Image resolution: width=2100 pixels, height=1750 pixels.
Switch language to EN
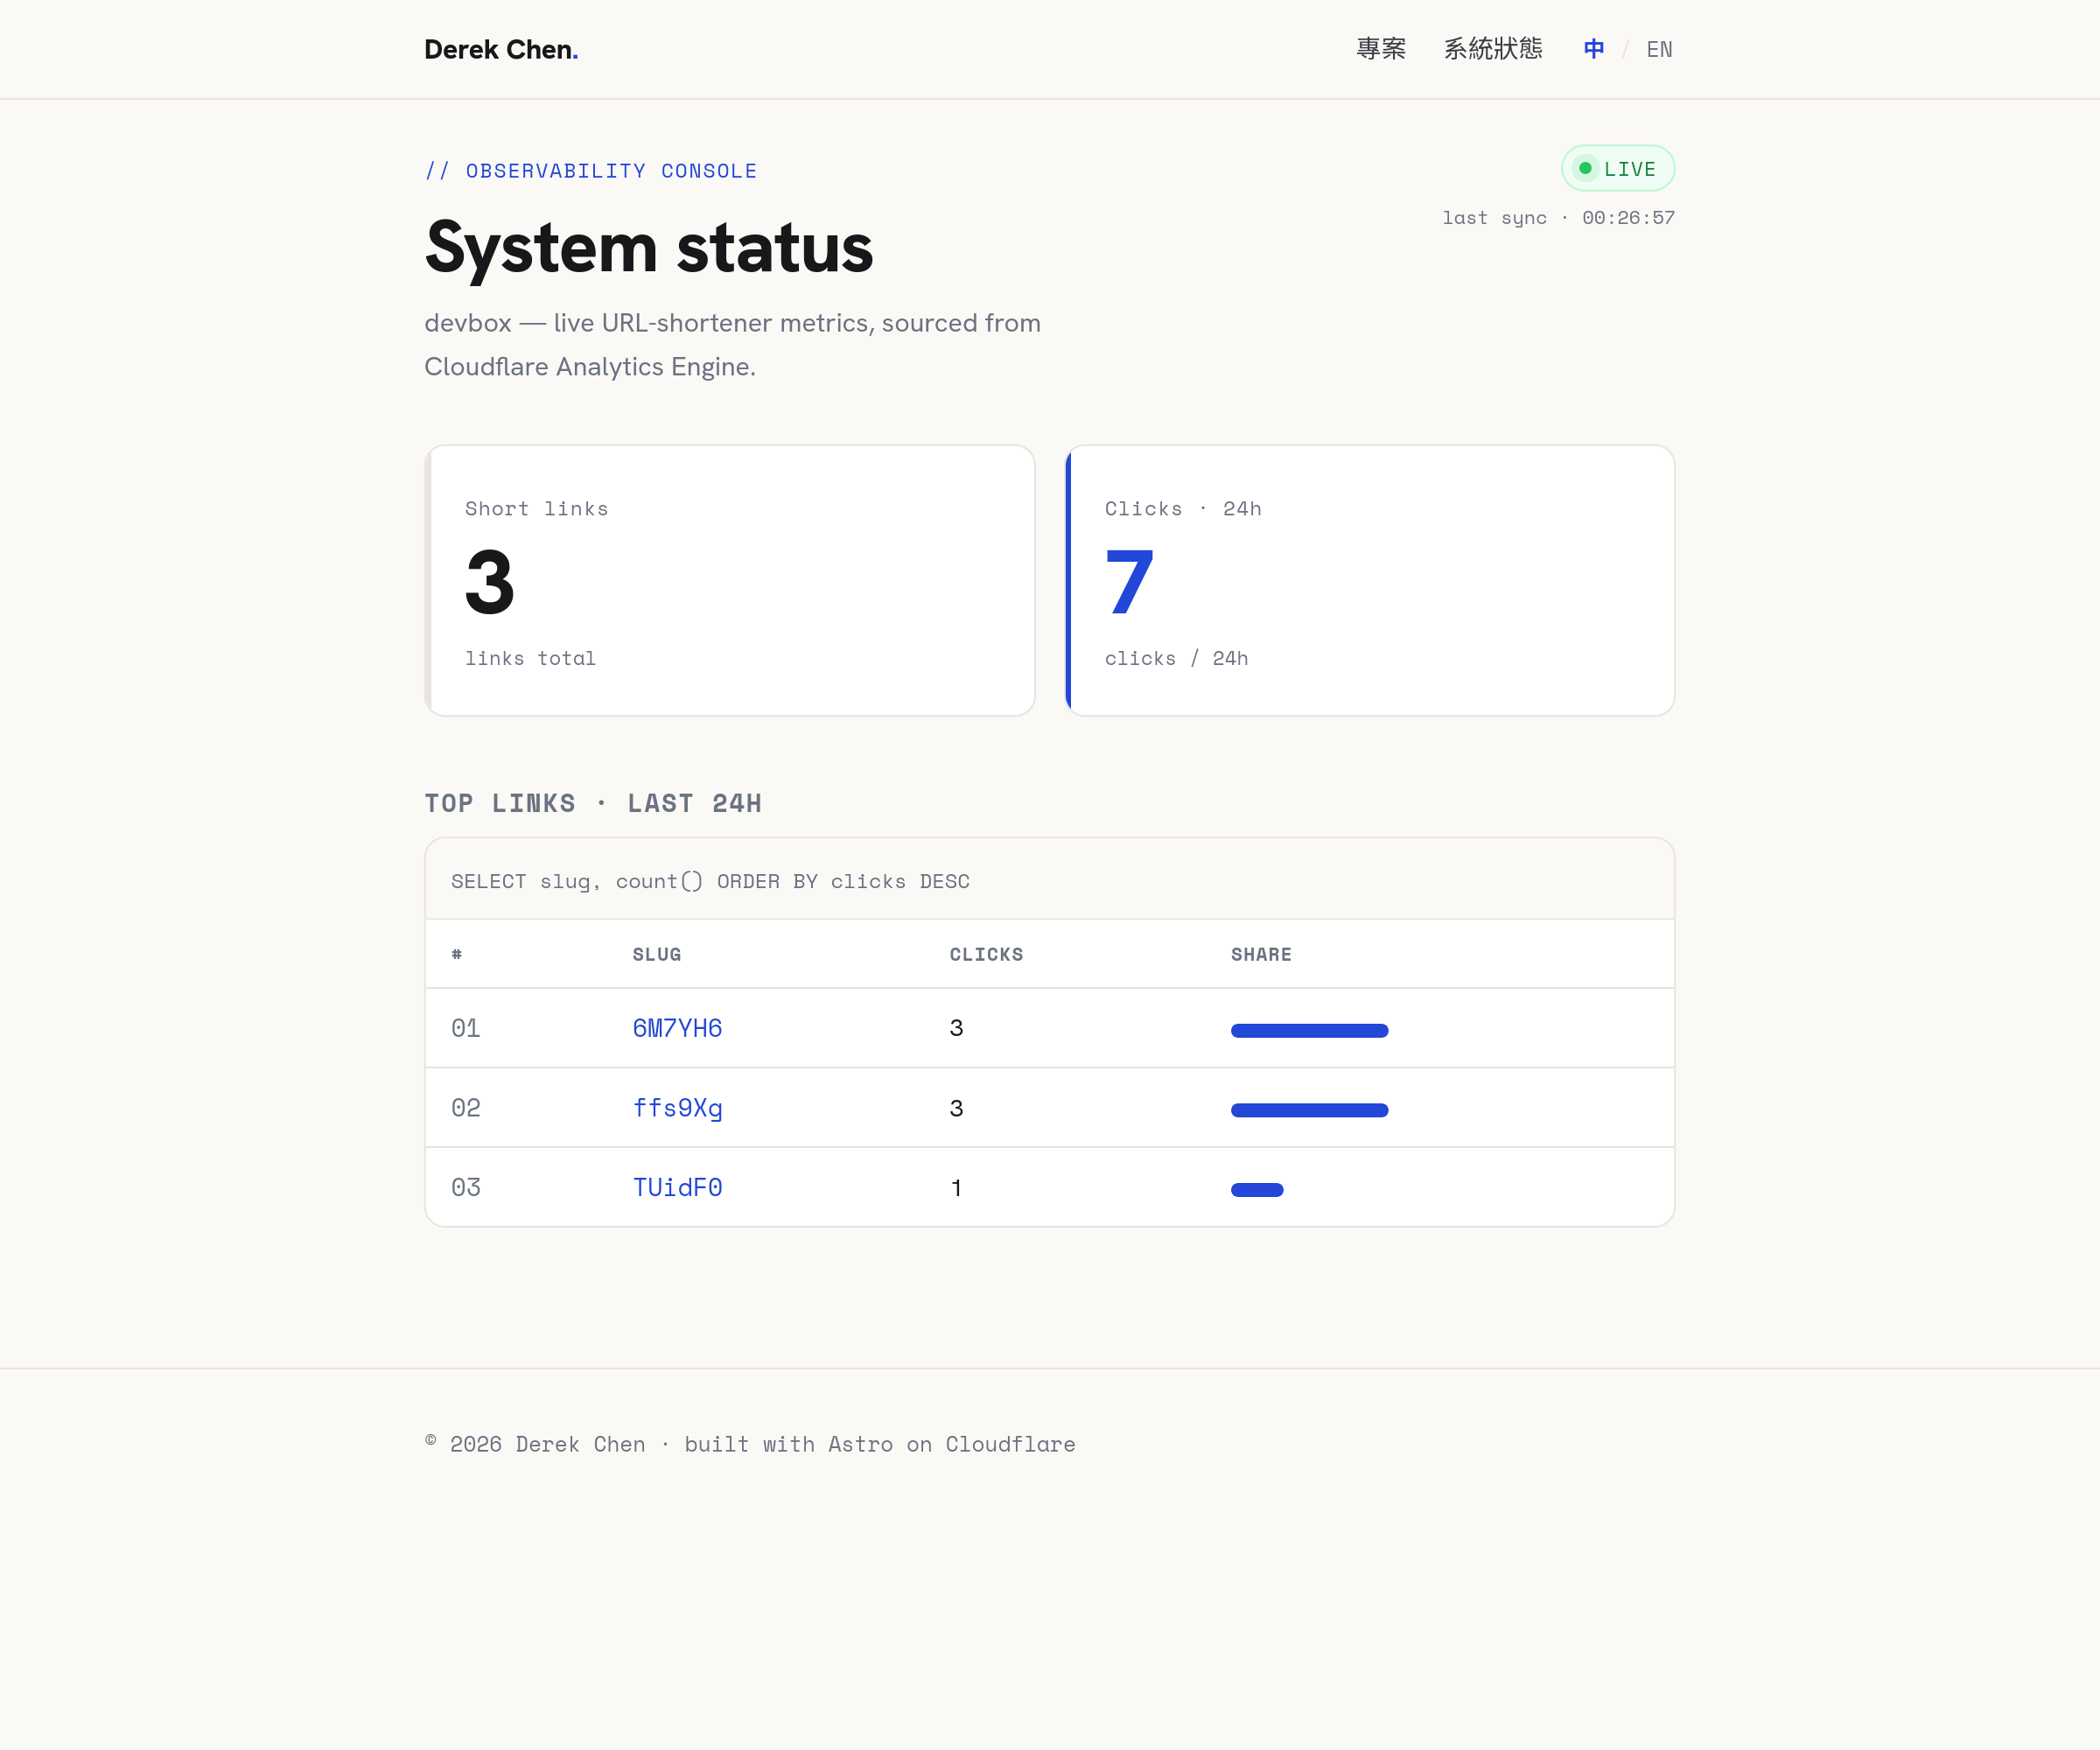coord(1659,49)
